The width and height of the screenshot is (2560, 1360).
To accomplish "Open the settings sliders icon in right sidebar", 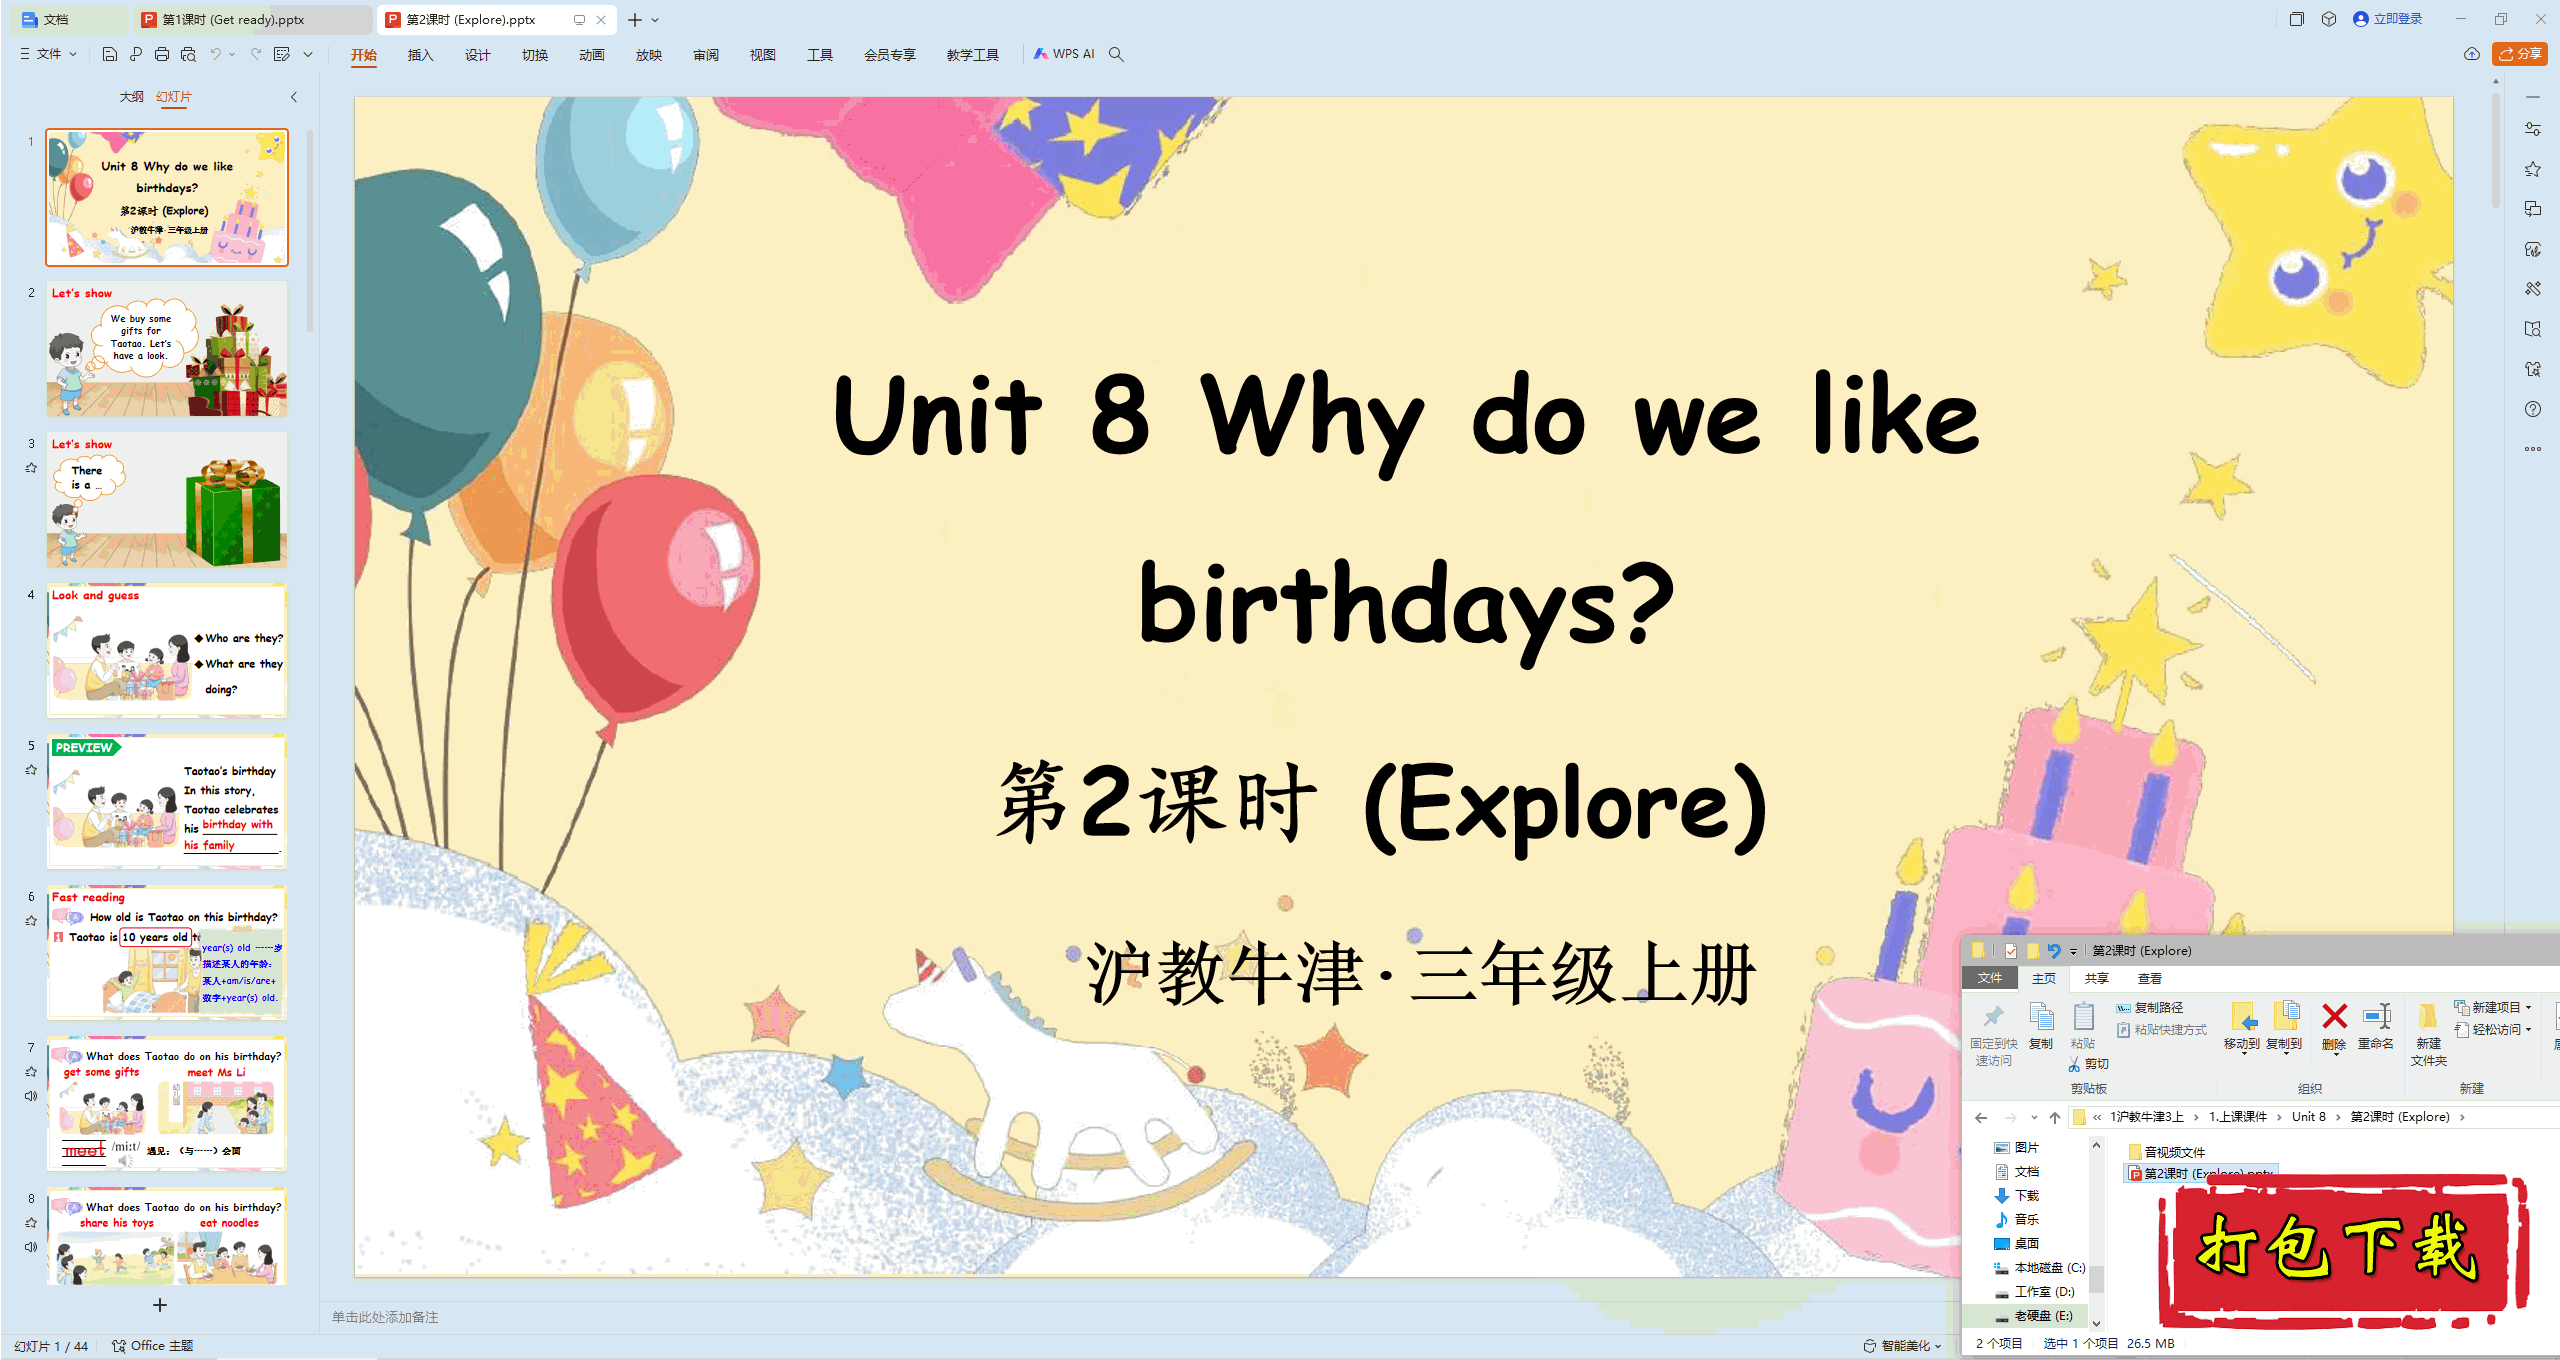I will click(x=2533, y=129).
